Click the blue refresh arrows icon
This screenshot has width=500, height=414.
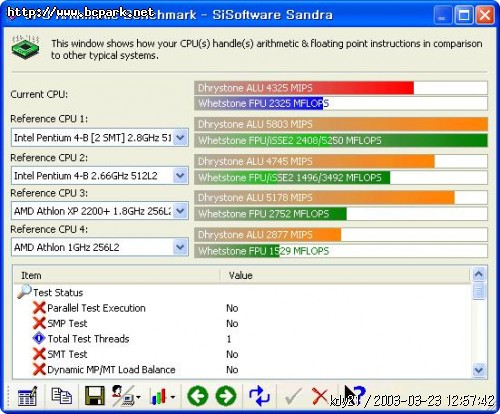[259, 396]
